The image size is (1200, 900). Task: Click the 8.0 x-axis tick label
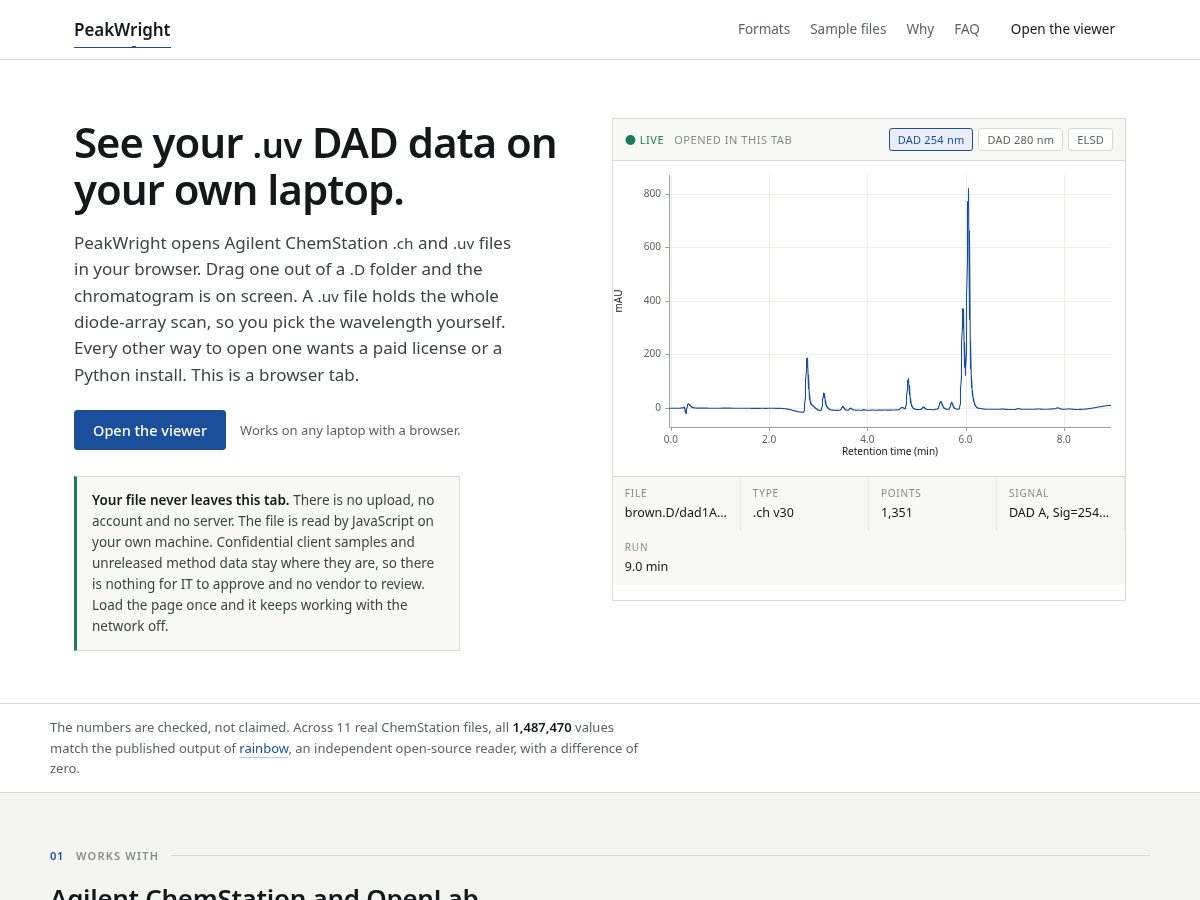1064,439
